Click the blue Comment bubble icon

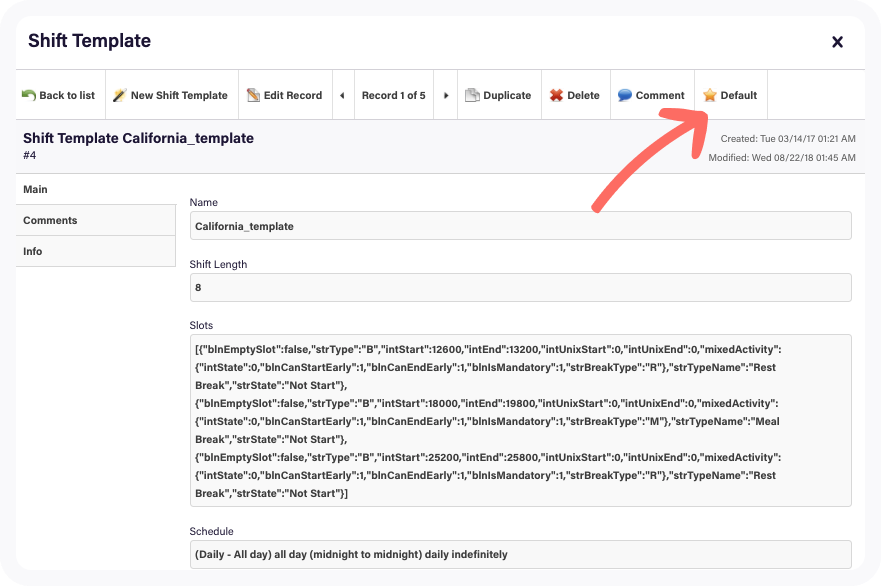[625, 96]
